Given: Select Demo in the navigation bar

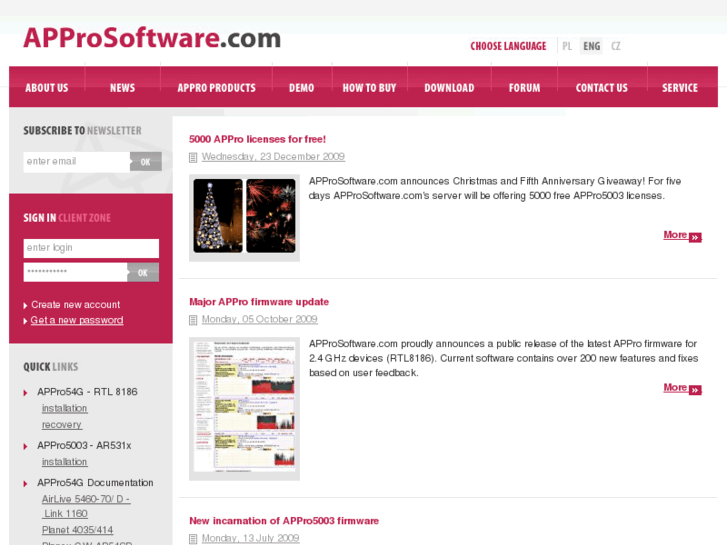Looking at the screenshot, I should pos(301,88).
